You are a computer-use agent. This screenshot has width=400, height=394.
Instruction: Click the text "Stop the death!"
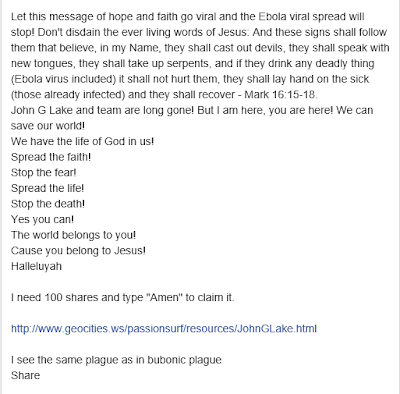pyautogui.click(x=48, y=204)
